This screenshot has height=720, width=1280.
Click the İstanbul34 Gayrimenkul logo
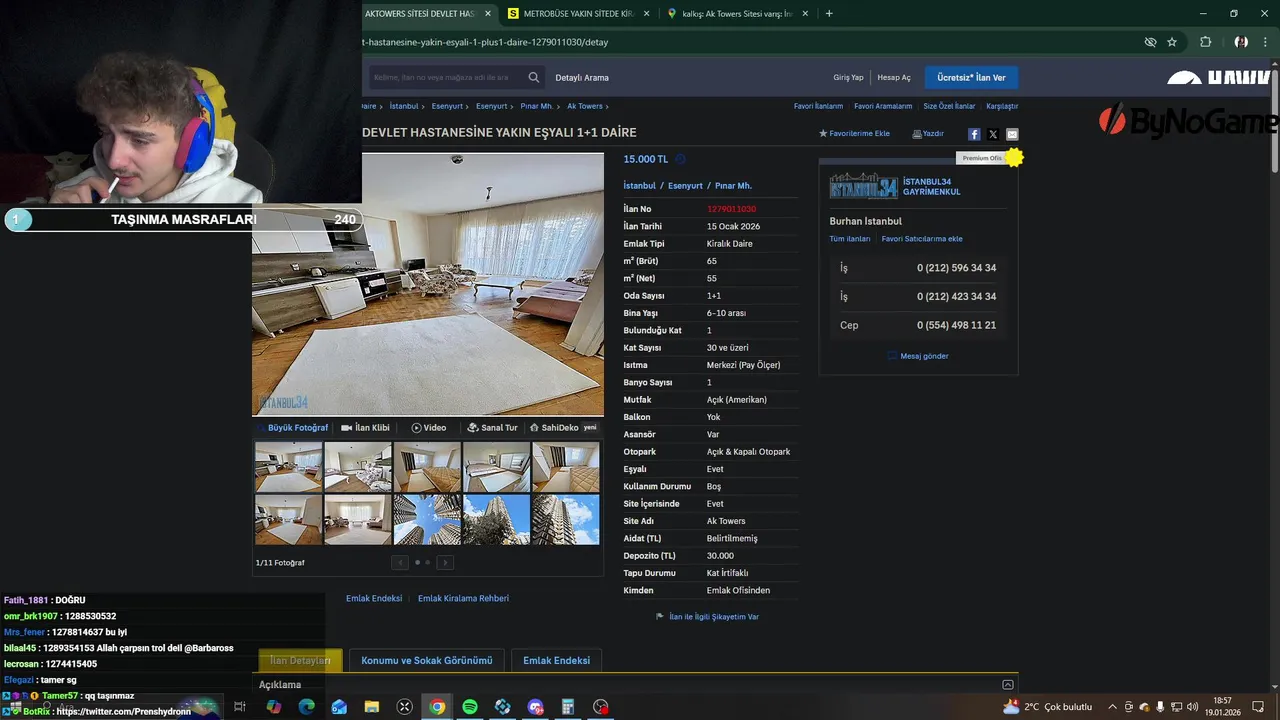(x=863, y=186)
